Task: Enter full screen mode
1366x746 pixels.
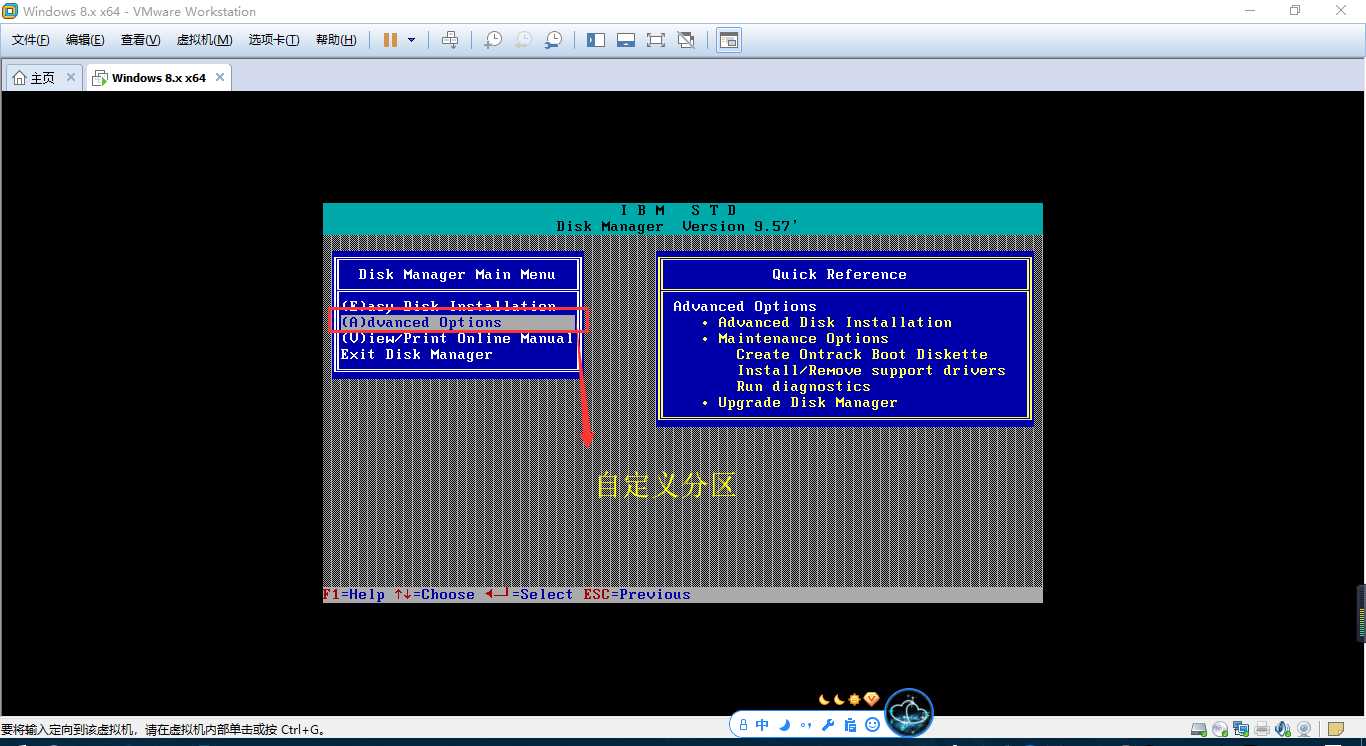Action: click(x=656, y=40)
